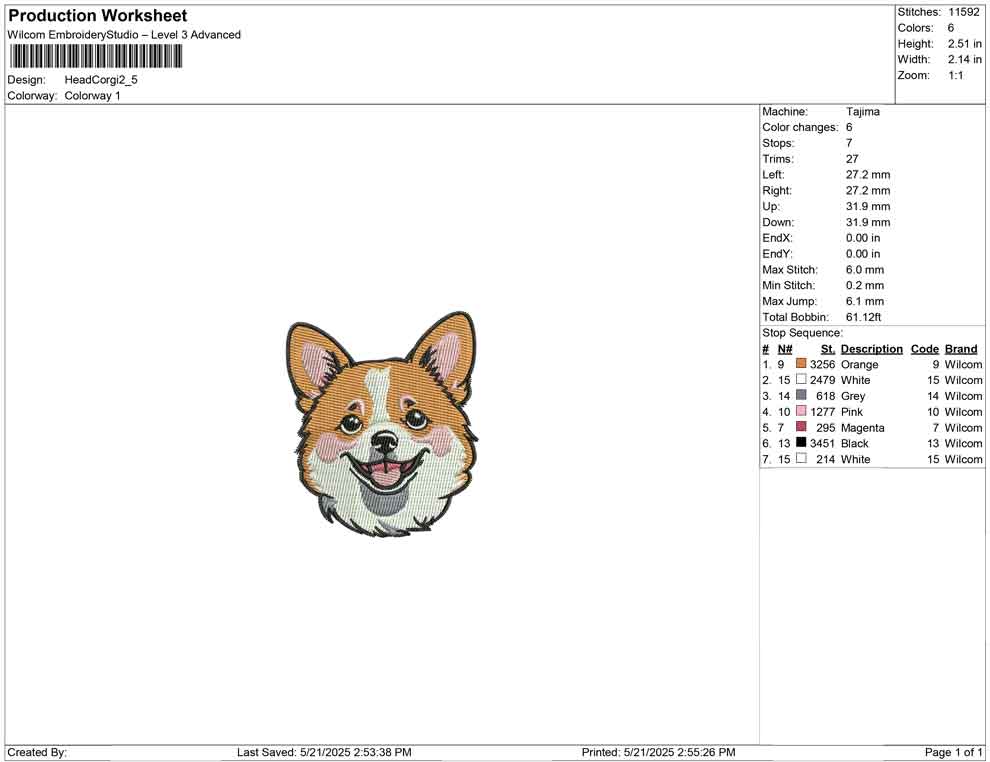Click the Black stitch count 3451
This screenshot has width=990, height=762.
[x=823, y=443]
